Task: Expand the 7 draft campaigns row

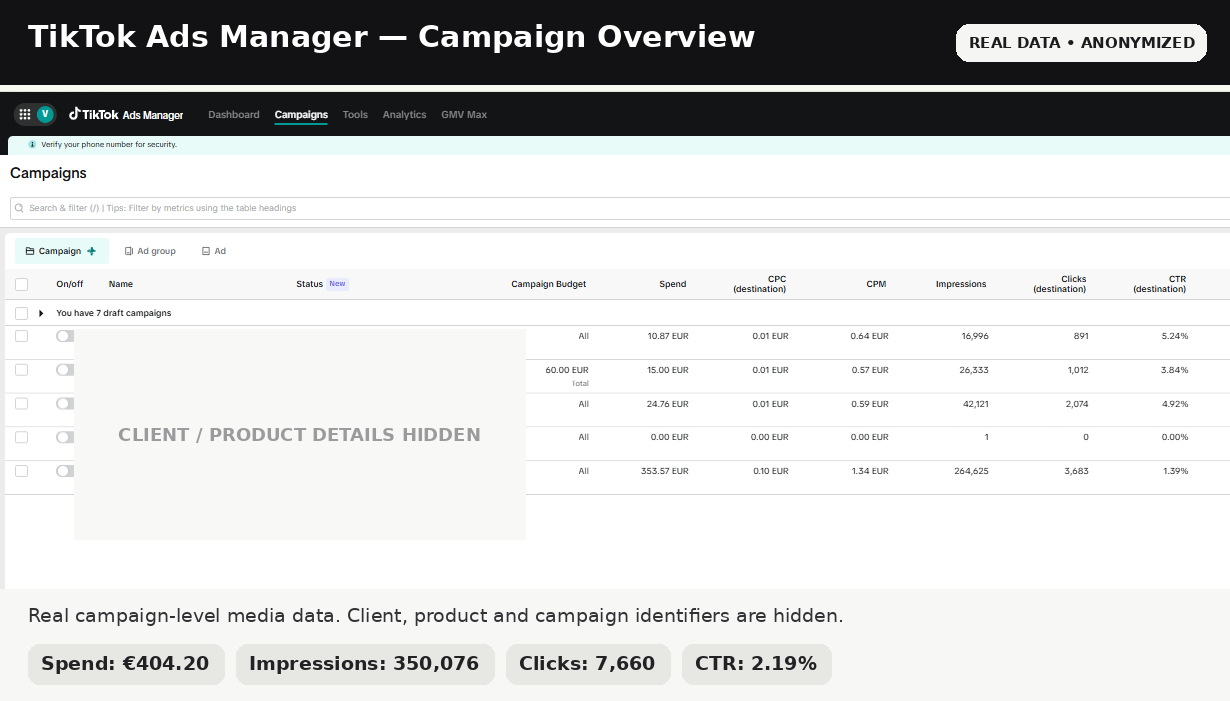Action: tap(41, 313)
